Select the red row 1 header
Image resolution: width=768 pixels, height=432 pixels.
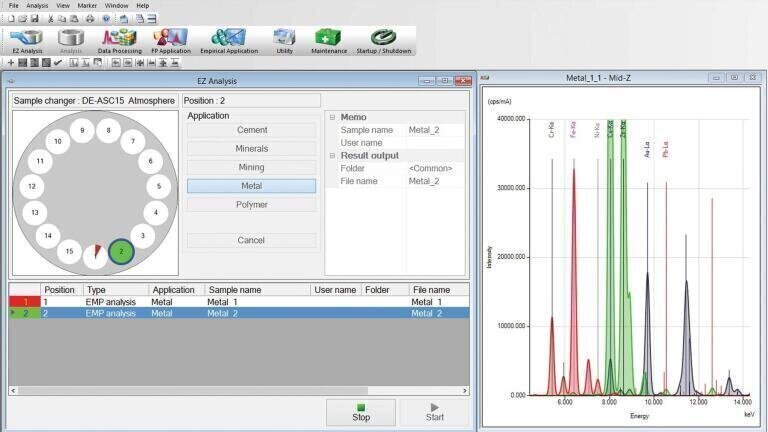click(25, 302)
